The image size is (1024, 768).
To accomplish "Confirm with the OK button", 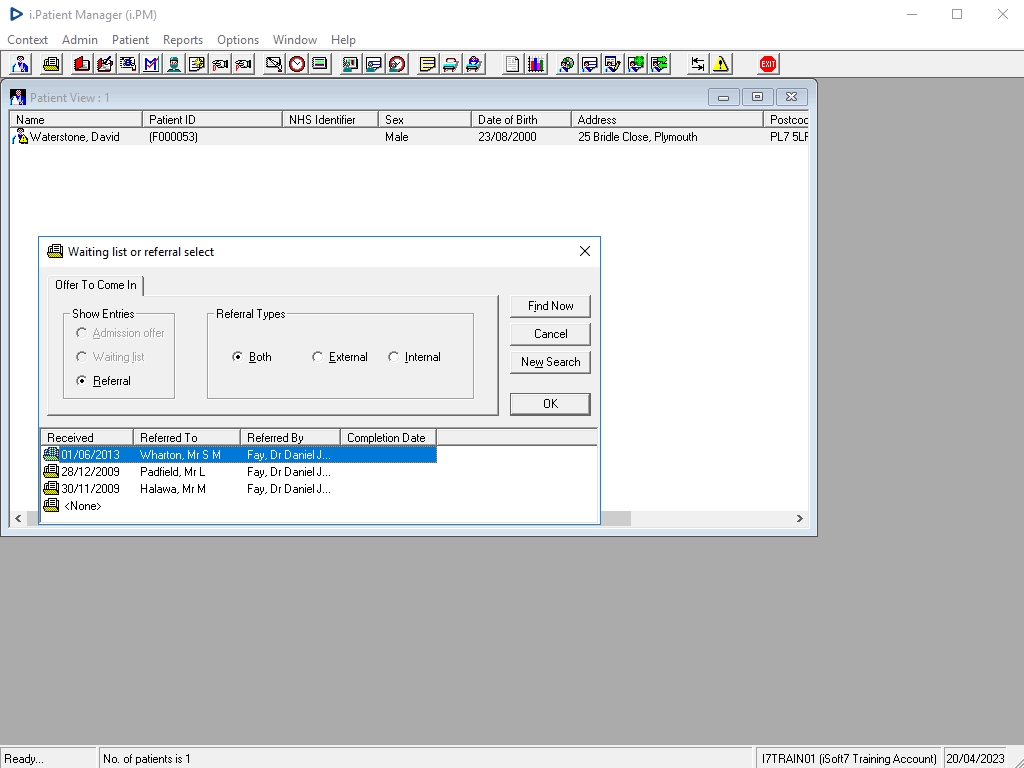I will click(550, 404).
